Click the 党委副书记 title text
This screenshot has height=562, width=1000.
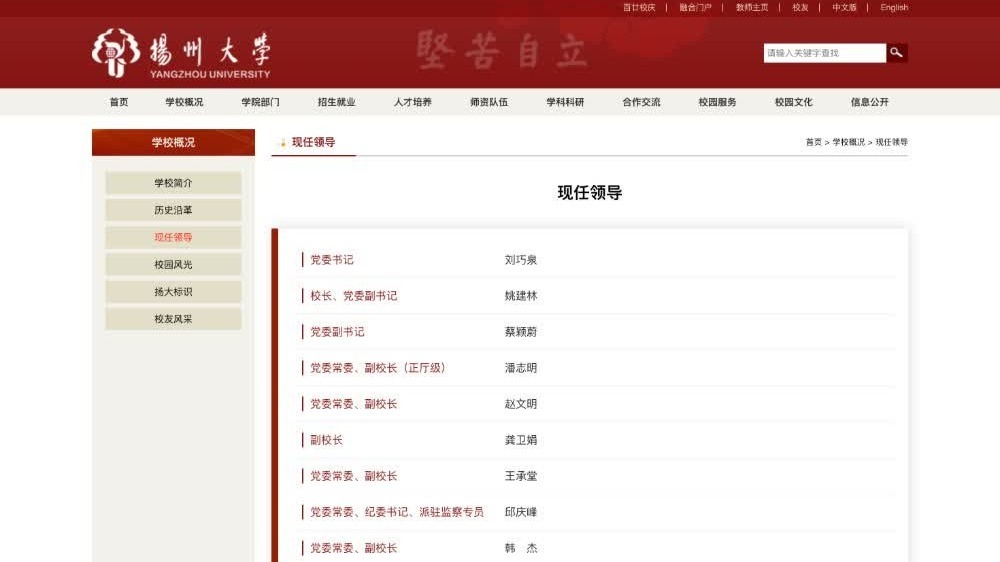coord(337,332)
